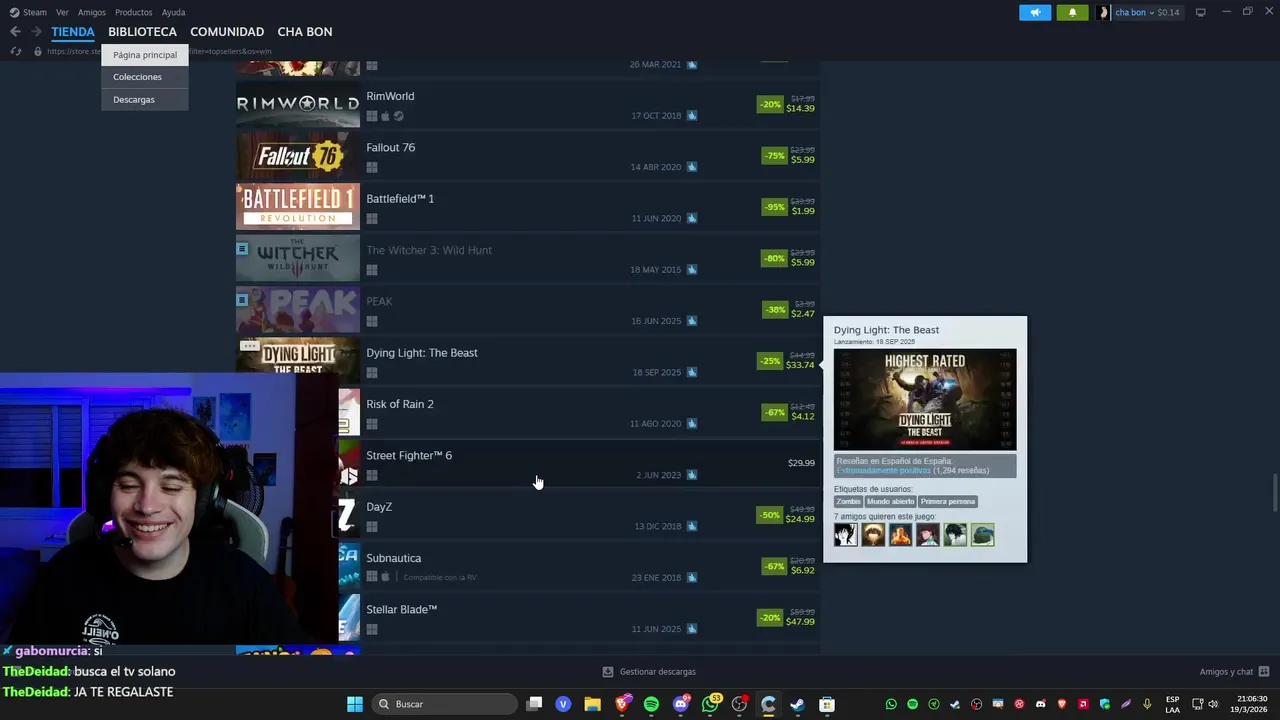Click Mac icon under RimWorld title
The height and width of the screenshot is (720, 1280).
[x=385, y=116]
